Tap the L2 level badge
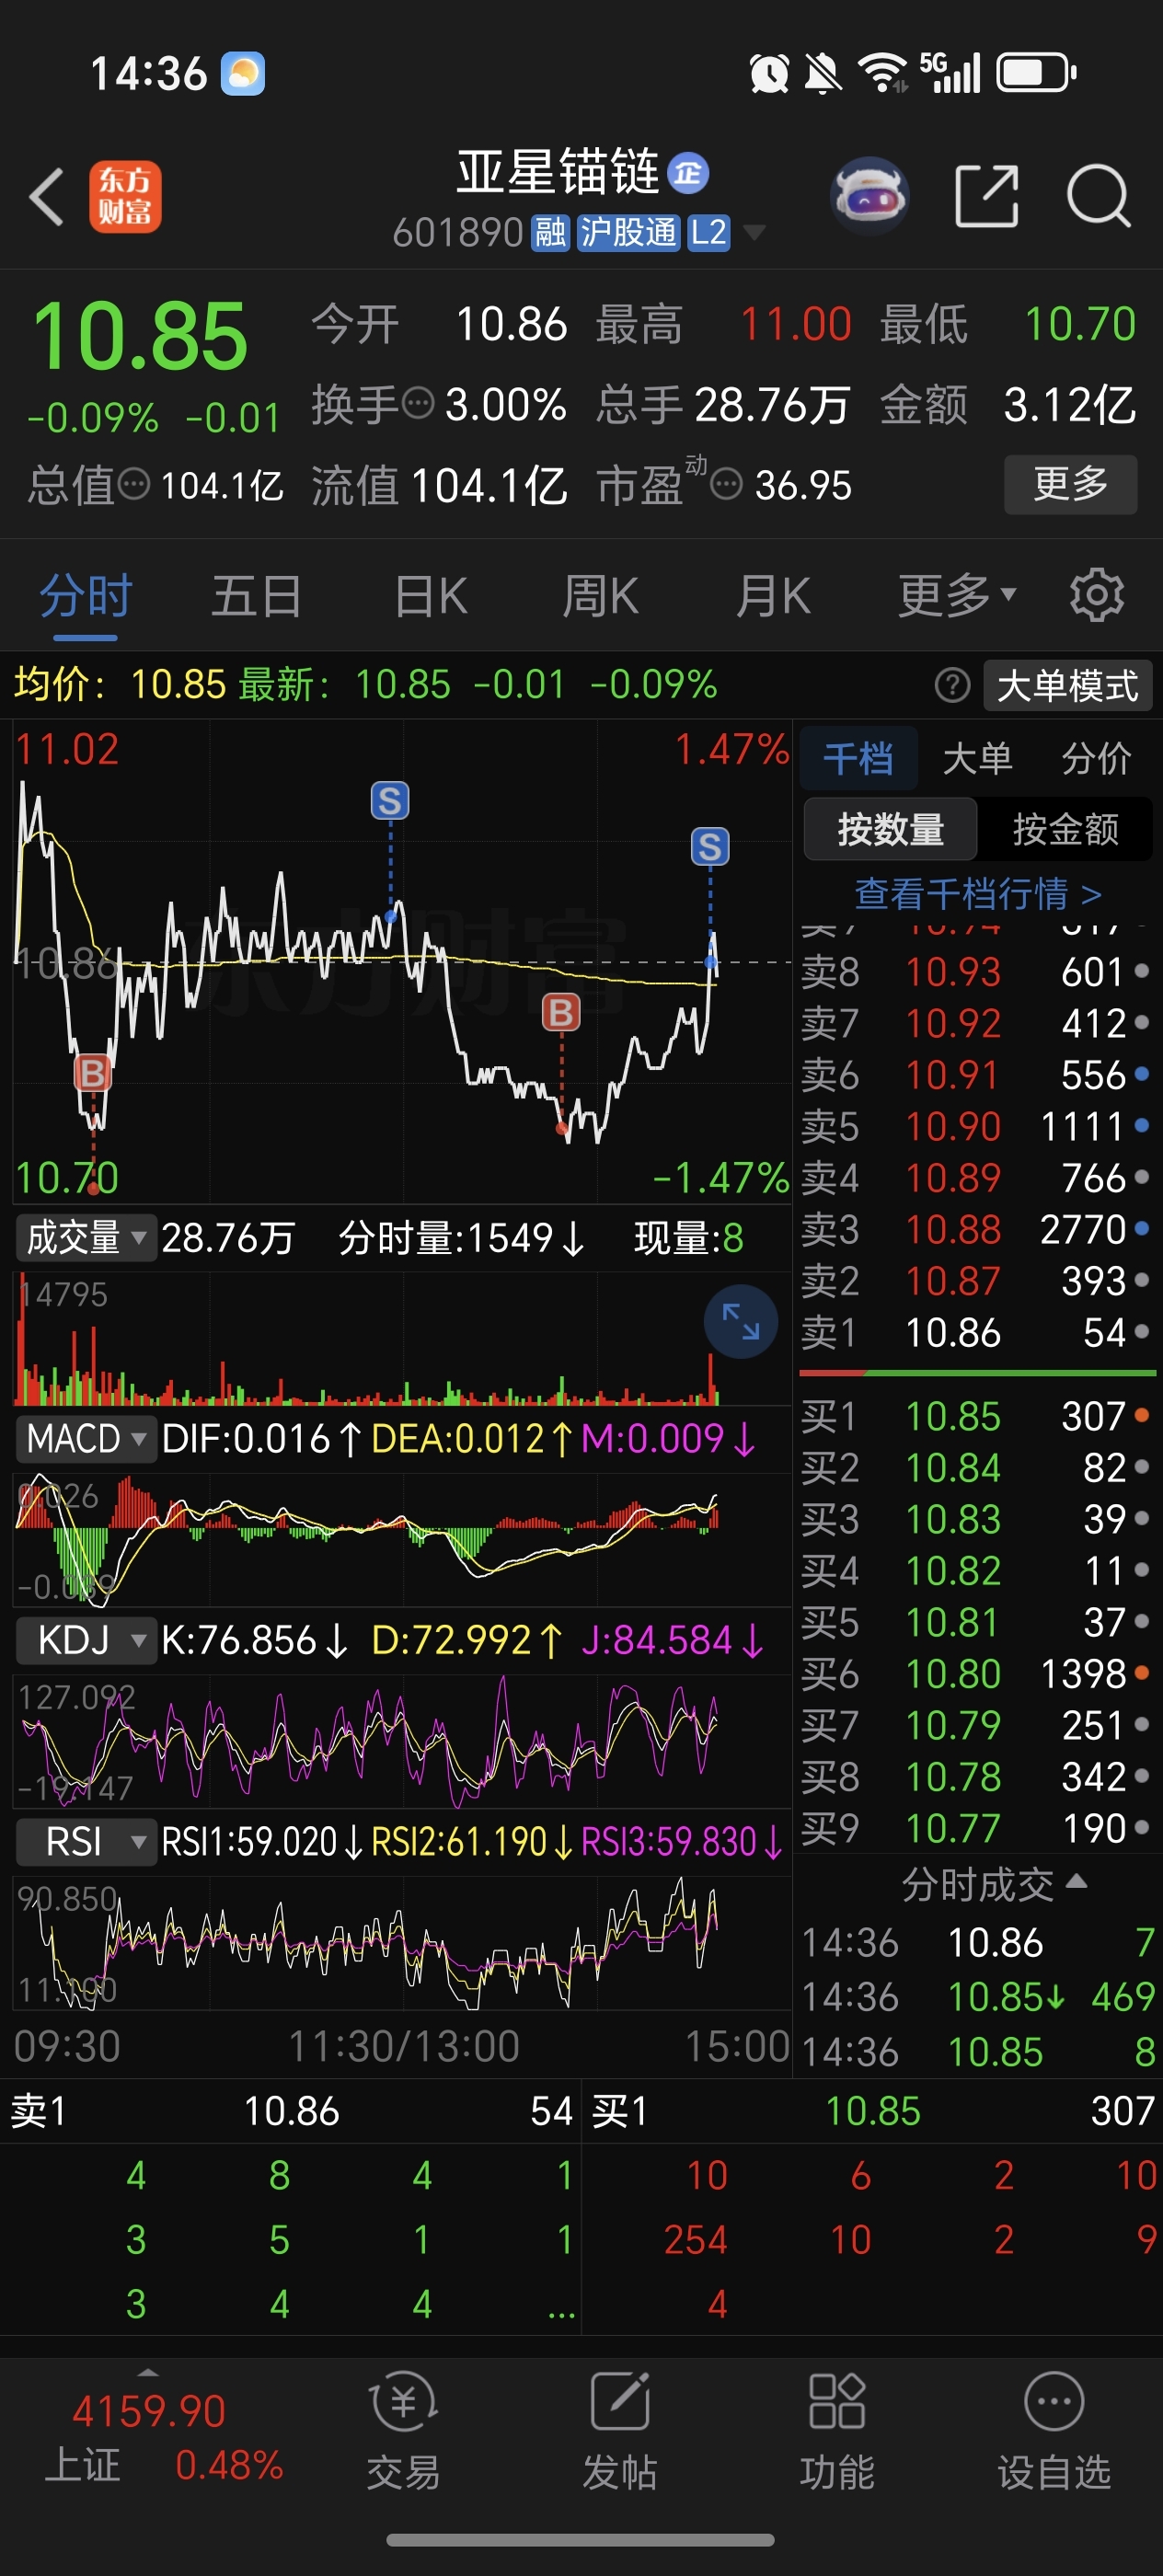 (x=708, y=233)
